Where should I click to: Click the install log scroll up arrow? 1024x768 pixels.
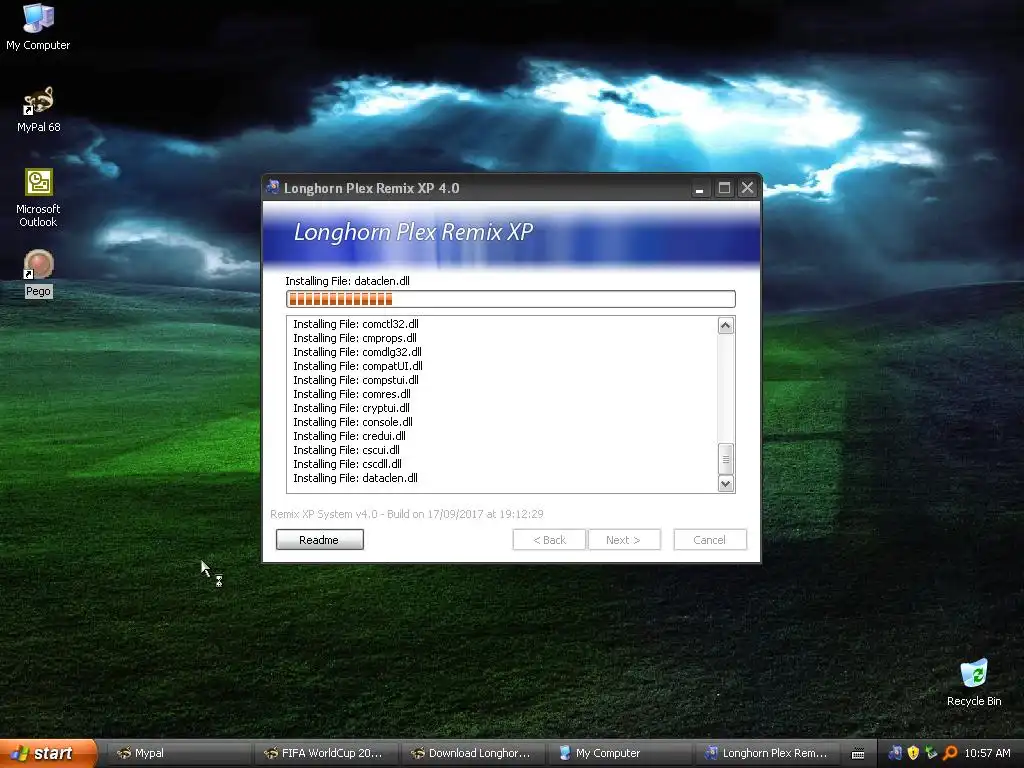(x=726, y=325)
